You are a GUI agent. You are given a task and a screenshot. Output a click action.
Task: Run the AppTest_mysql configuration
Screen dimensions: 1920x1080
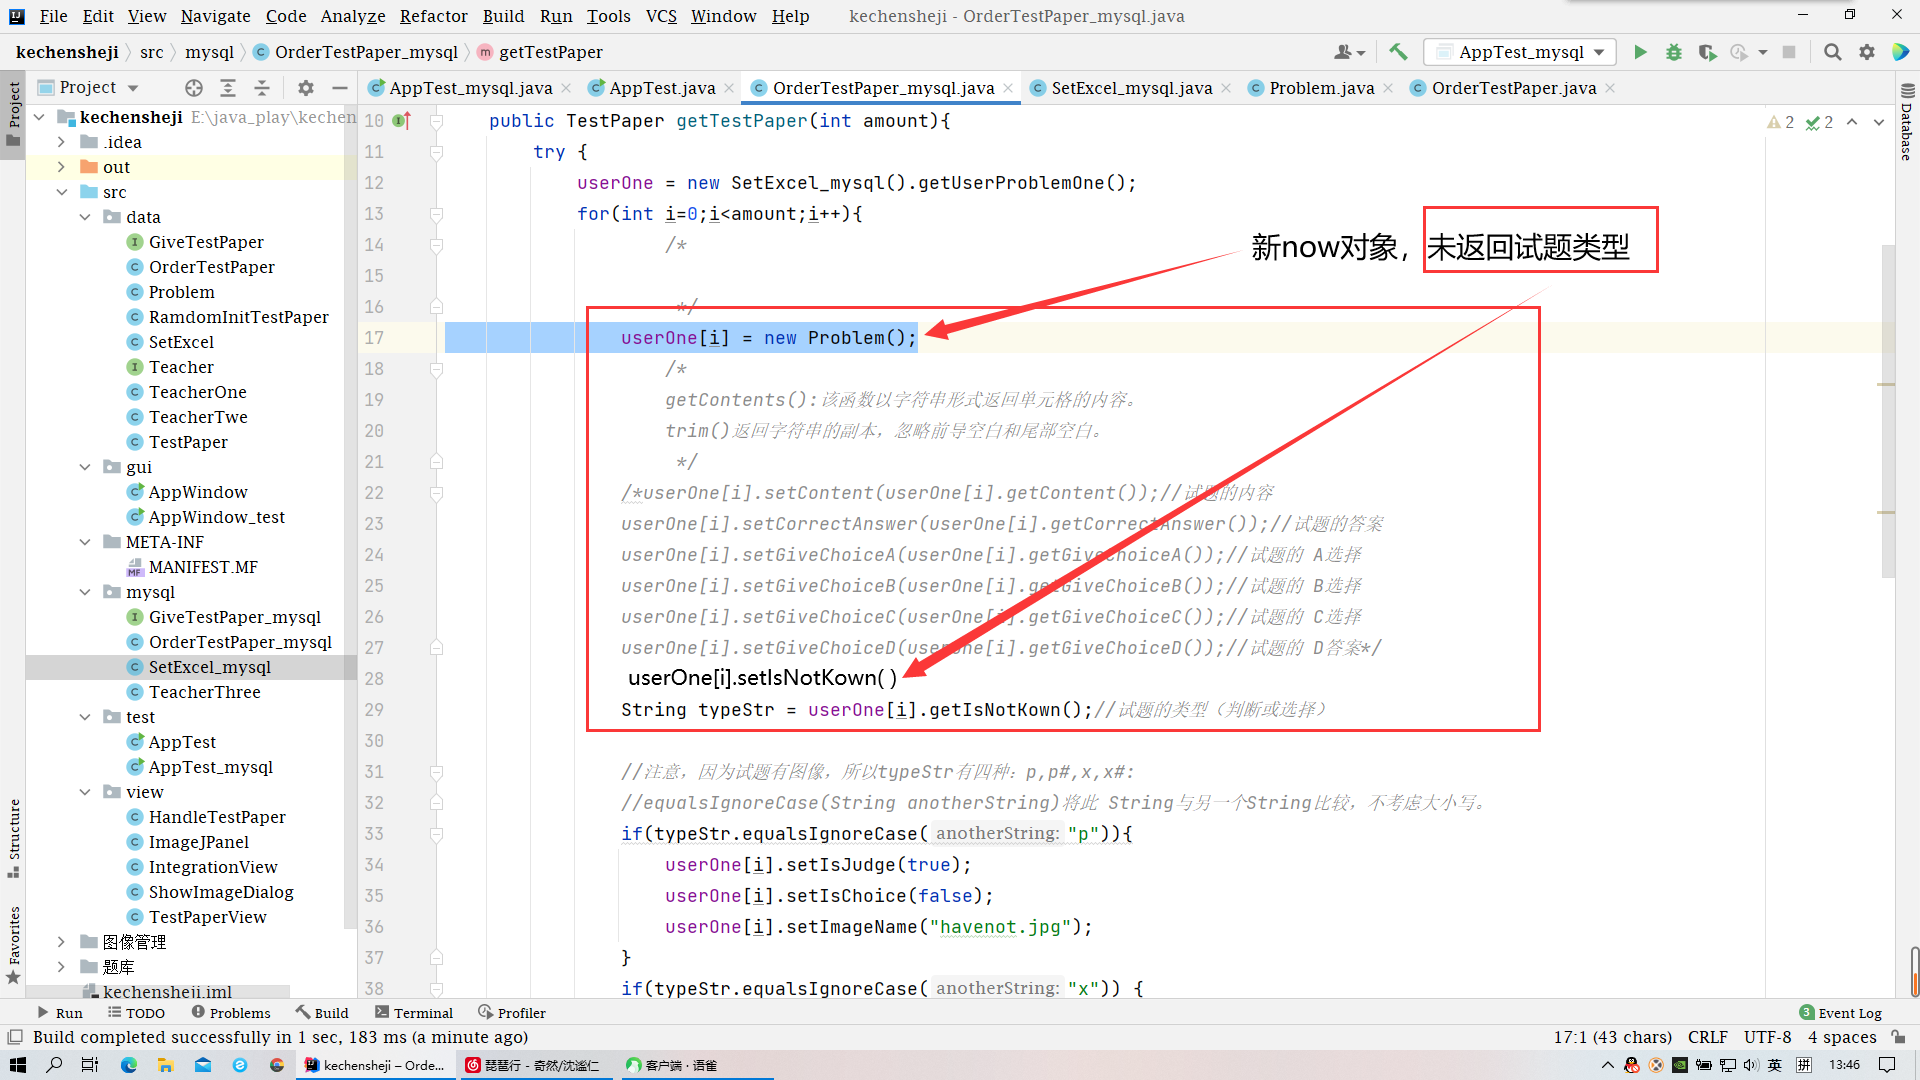[x=1640, y=52]
